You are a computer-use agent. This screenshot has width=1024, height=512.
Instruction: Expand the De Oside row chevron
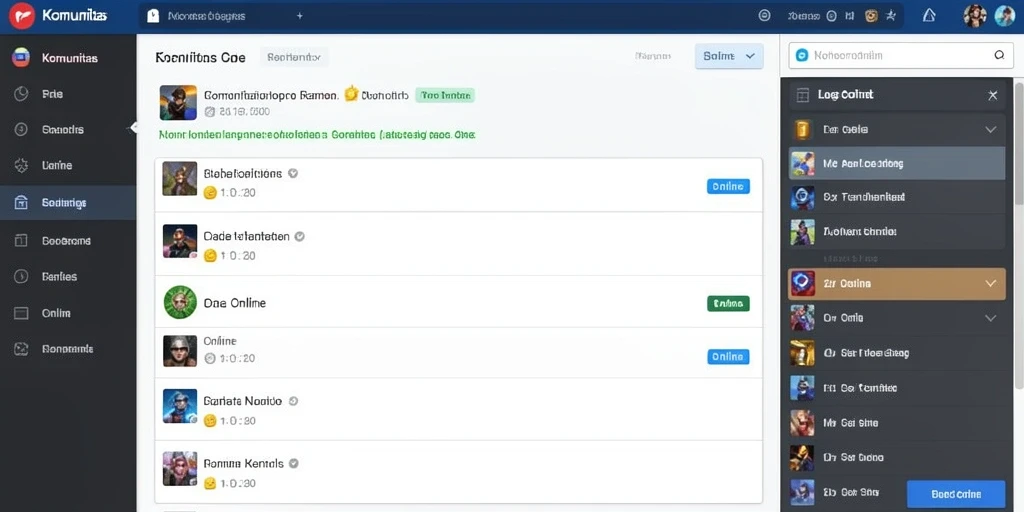[x=991, y=130]
